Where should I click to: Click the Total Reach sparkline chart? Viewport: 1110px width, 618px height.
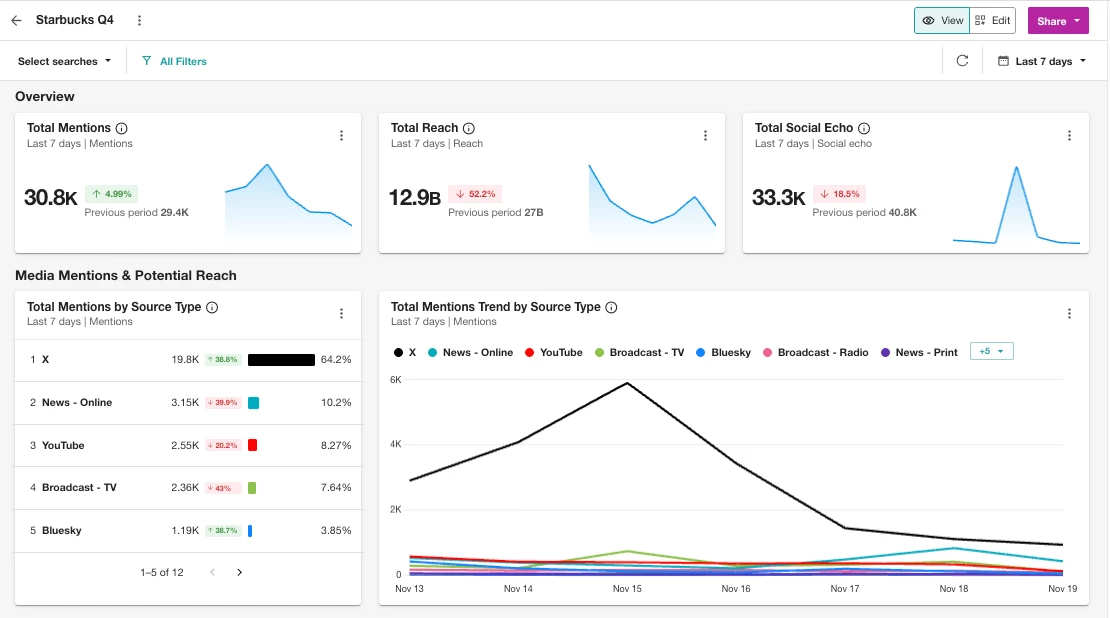[x=652, y=200]
